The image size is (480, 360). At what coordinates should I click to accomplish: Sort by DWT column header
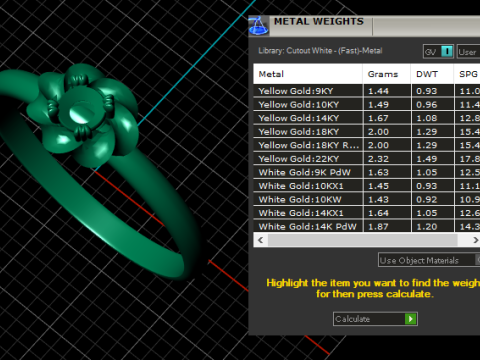tap(432, 74)
